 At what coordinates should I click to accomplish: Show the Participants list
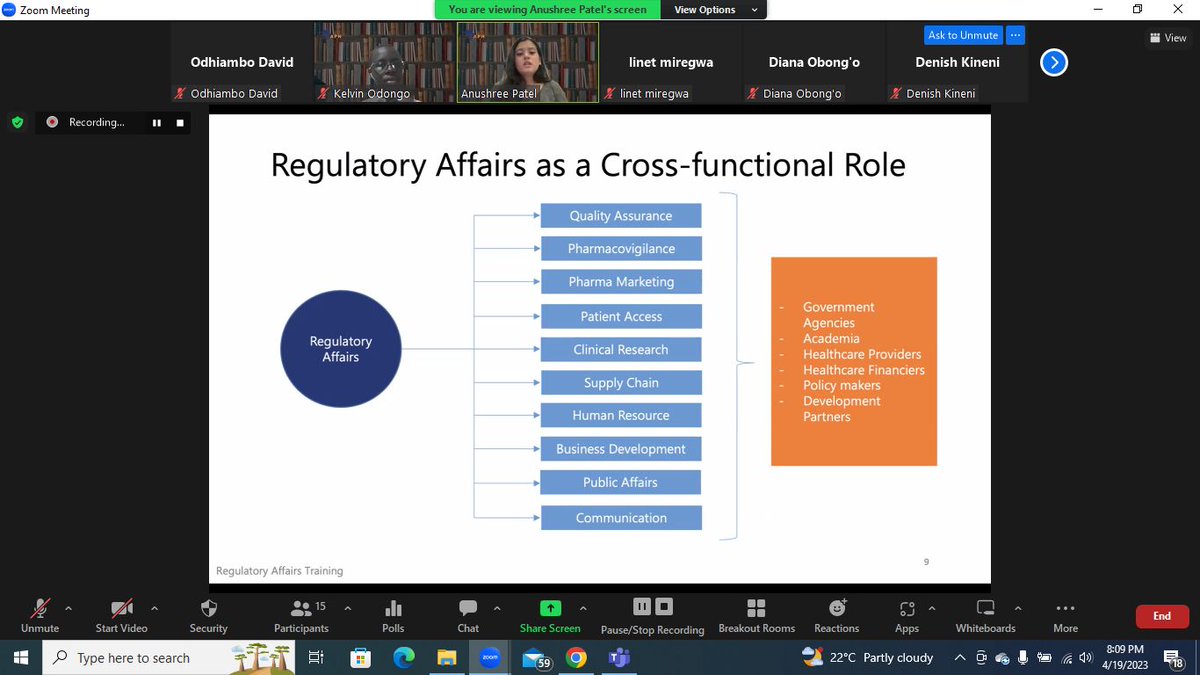tap(301, 615)
